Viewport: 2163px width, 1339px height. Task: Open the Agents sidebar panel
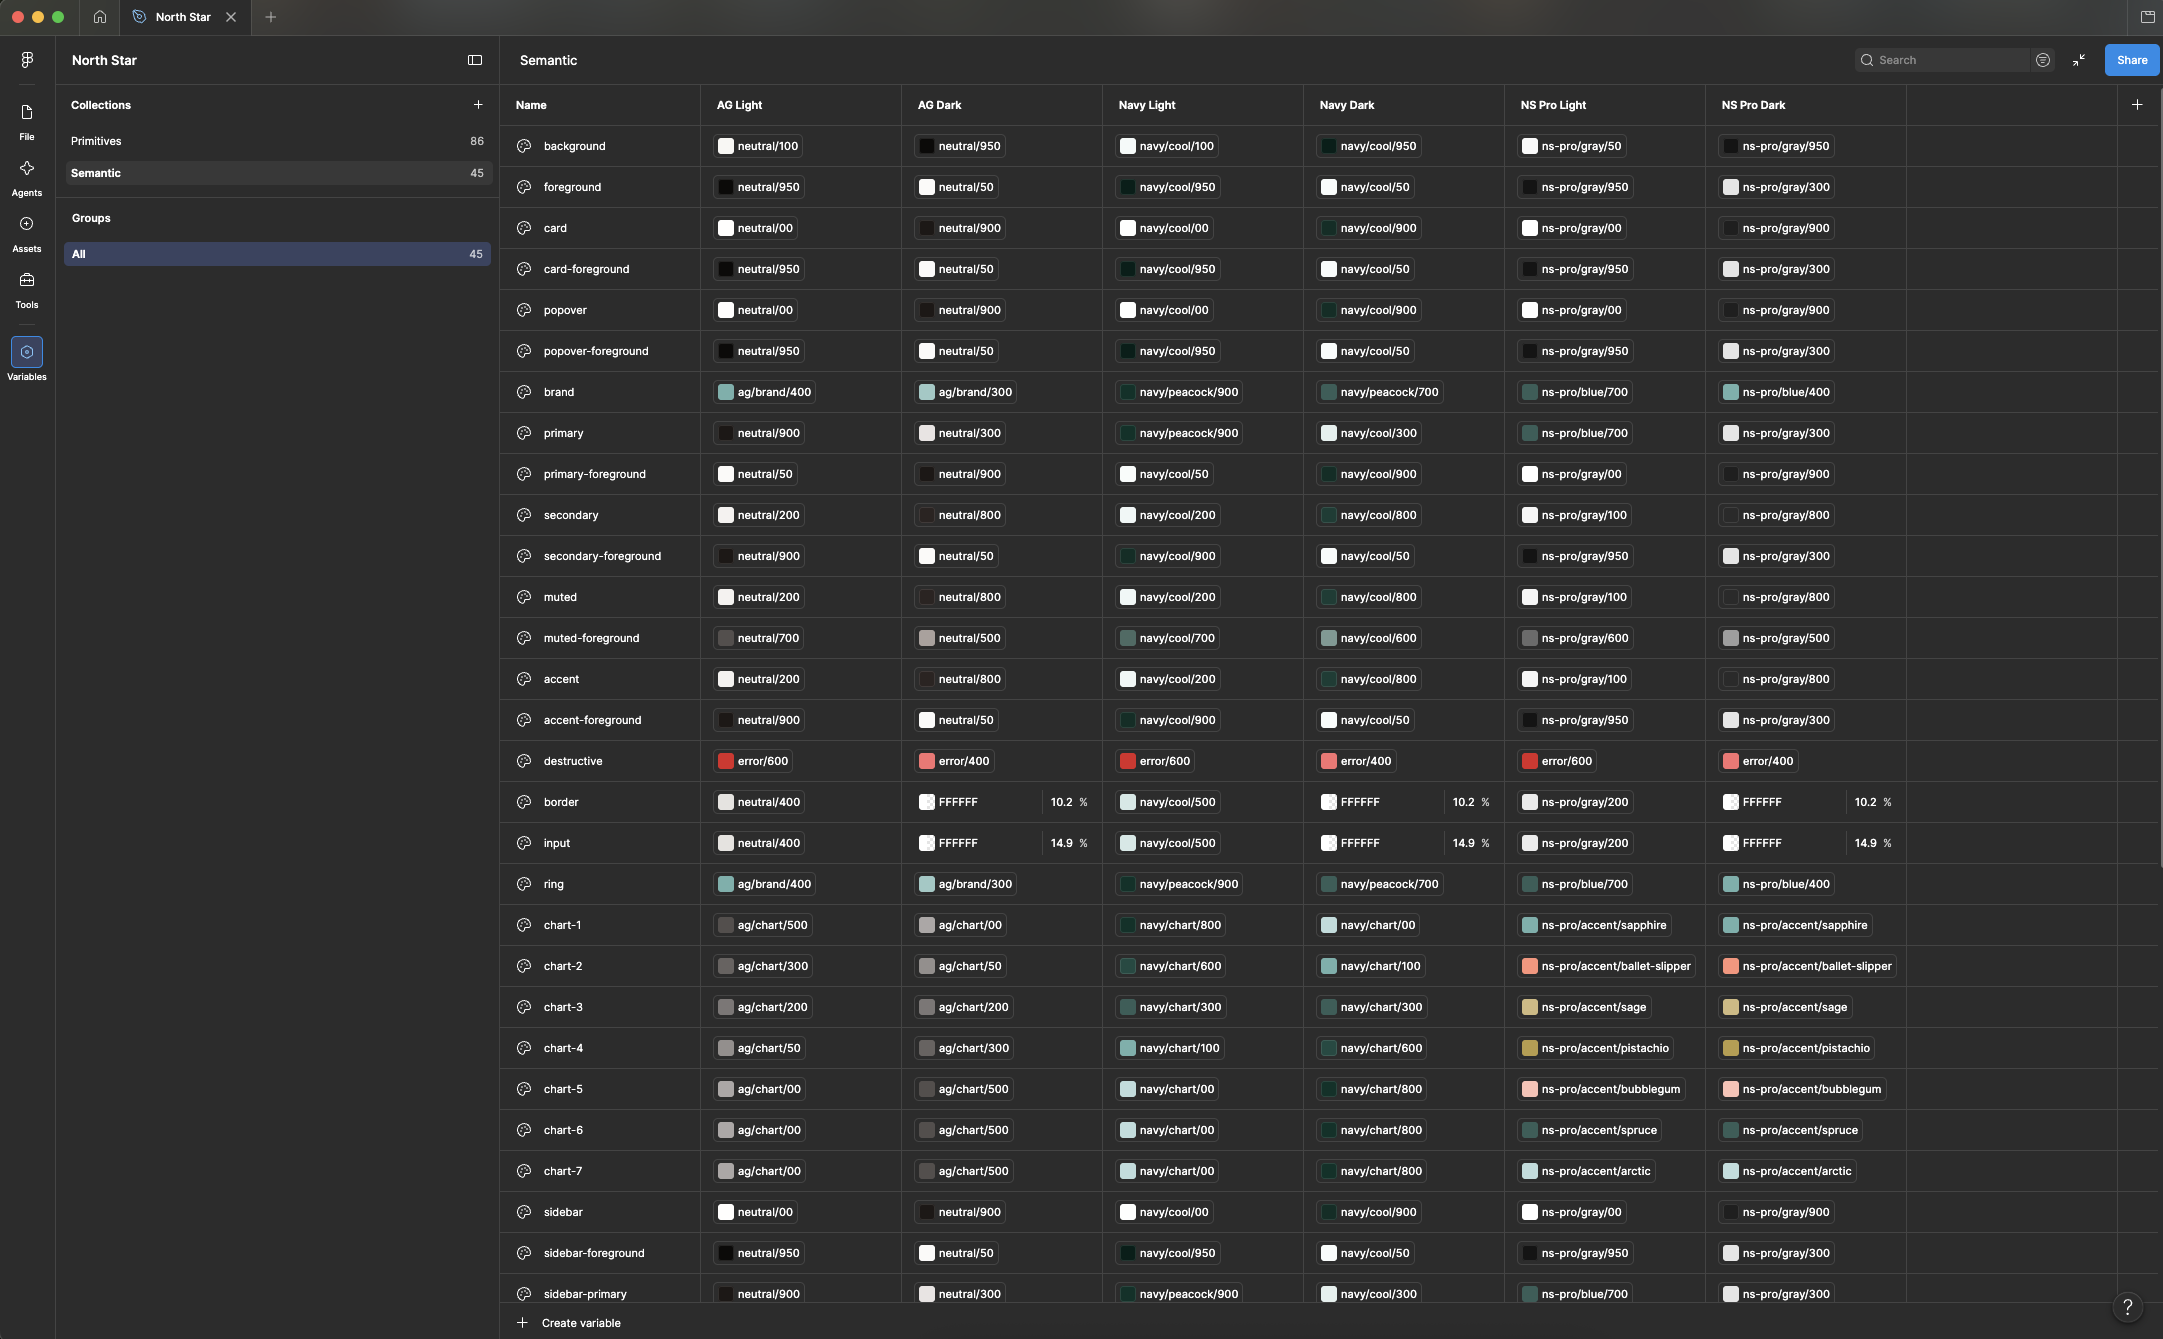[27, 177]
